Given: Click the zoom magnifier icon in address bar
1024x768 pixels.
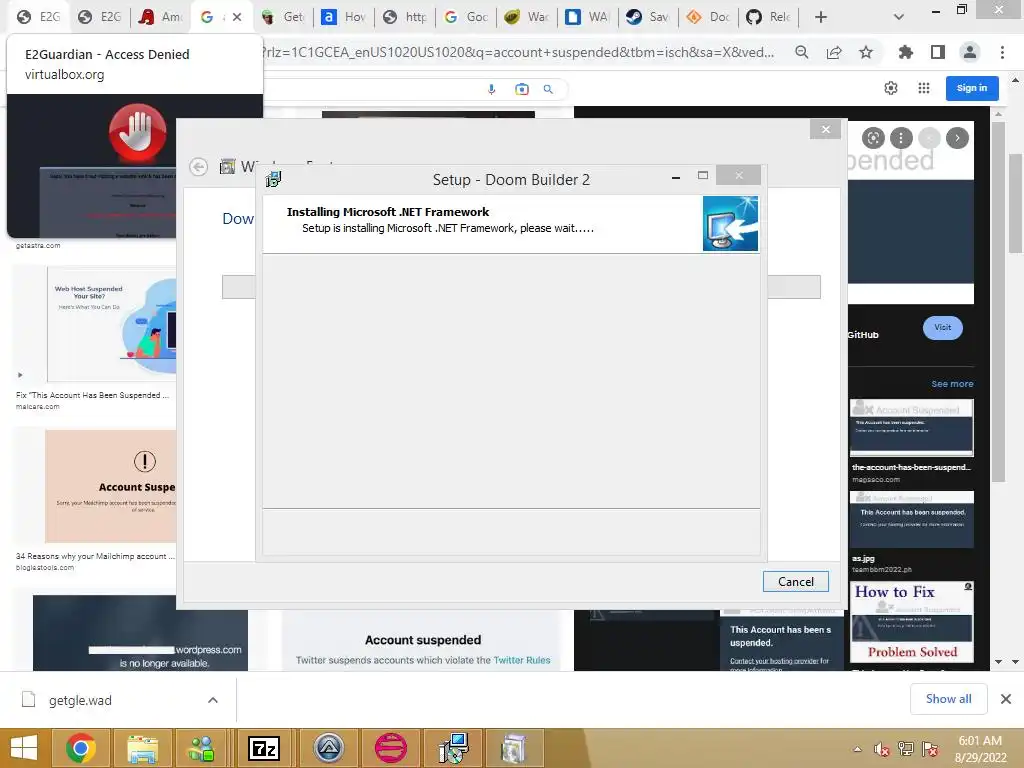Looking at the screenshot, I should [801, 52].
